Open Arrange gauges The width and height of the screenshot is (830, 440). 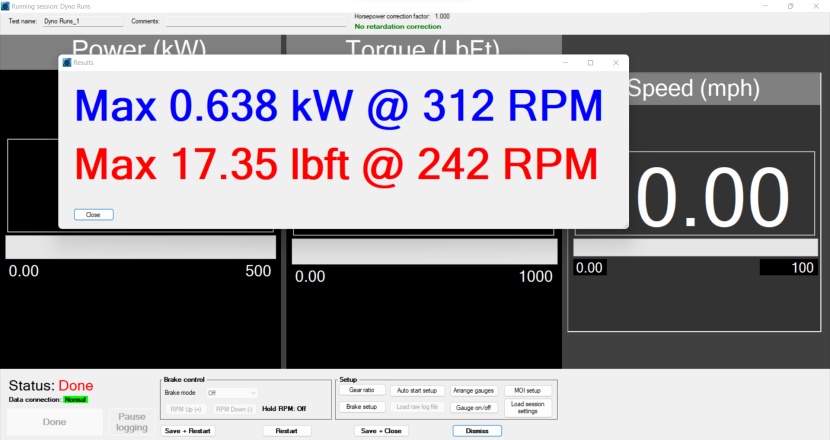(x=473, y=391)
